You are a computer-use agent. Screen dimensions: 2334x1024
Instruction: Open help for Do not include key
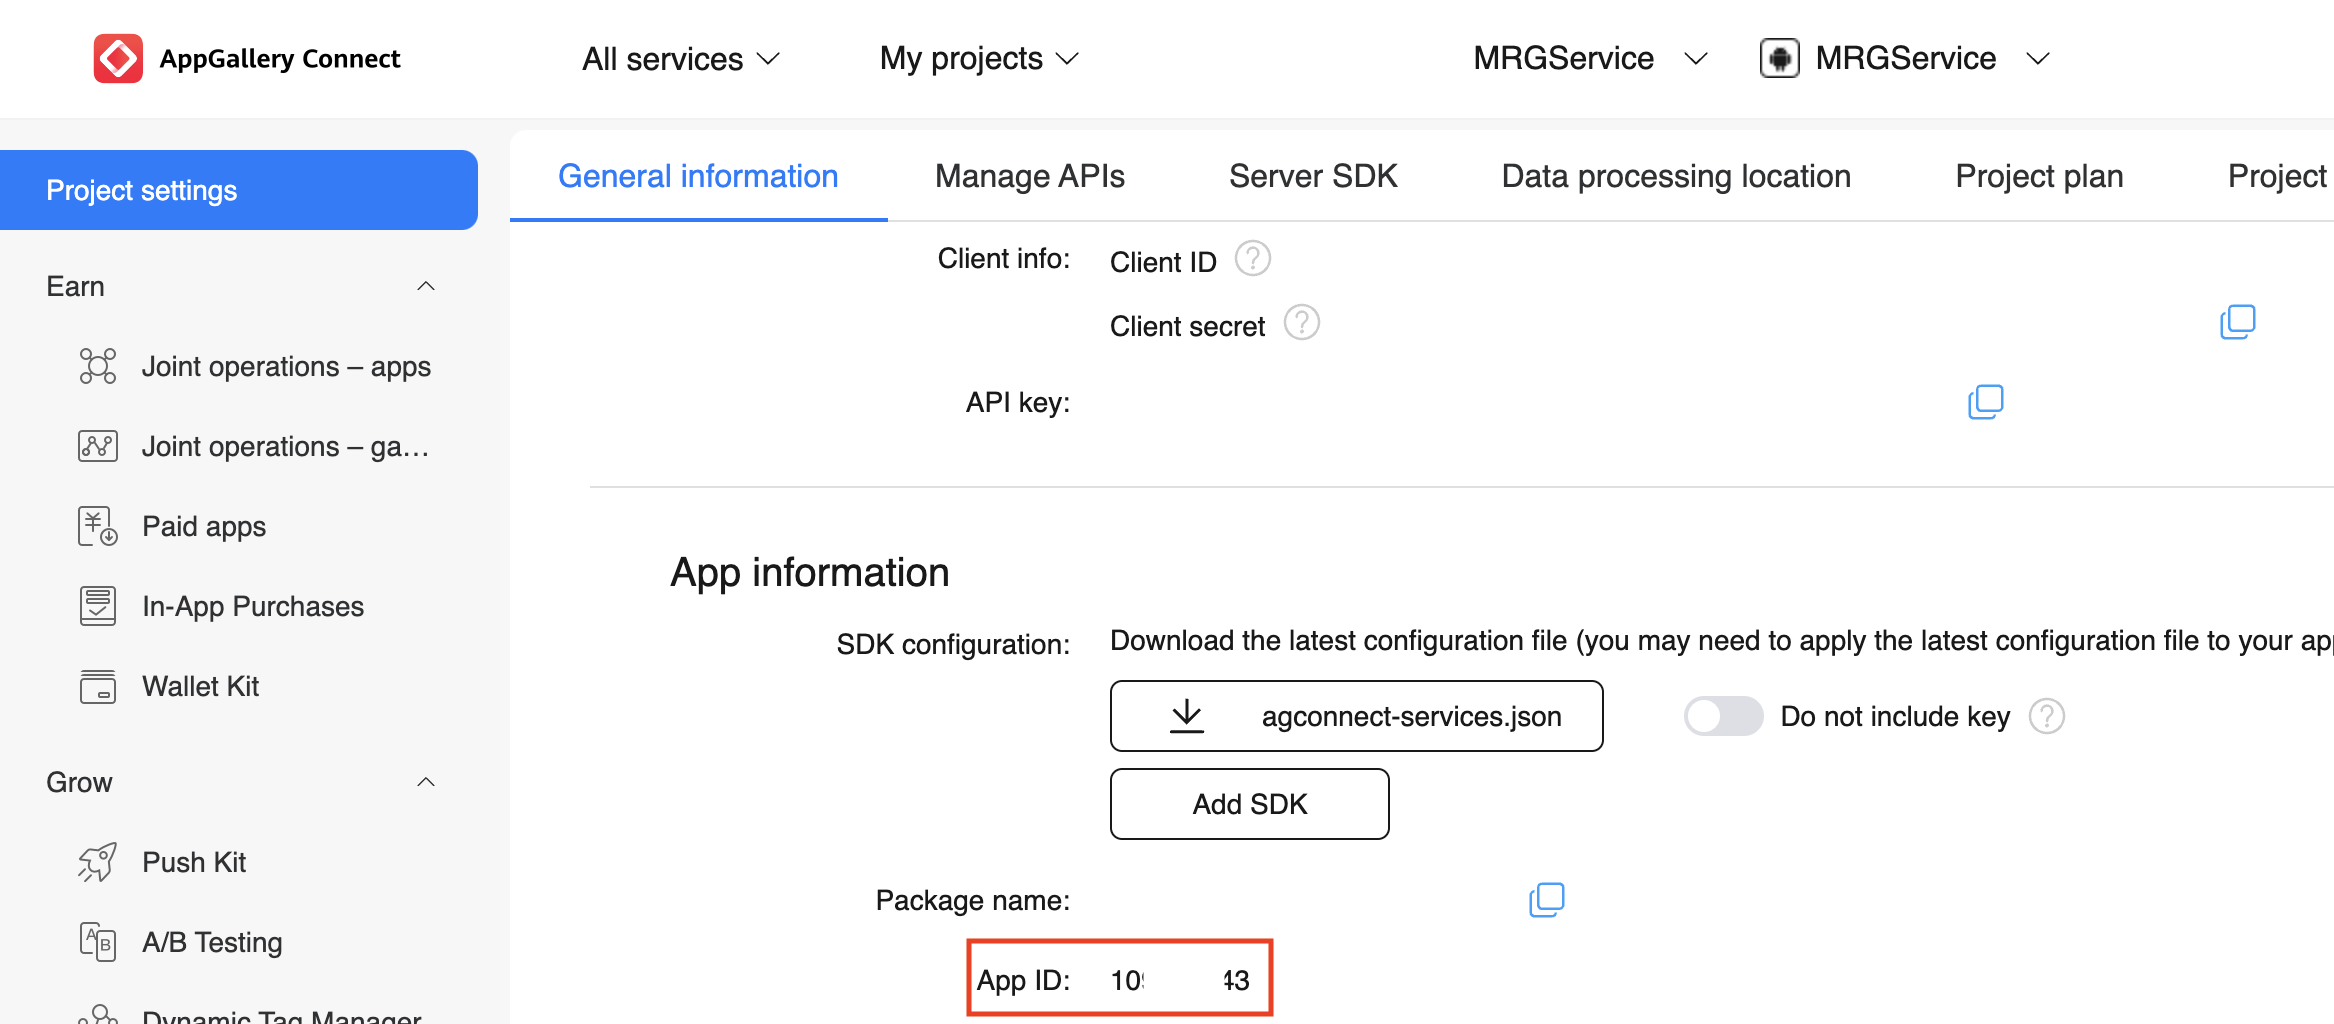point(2046,716)
